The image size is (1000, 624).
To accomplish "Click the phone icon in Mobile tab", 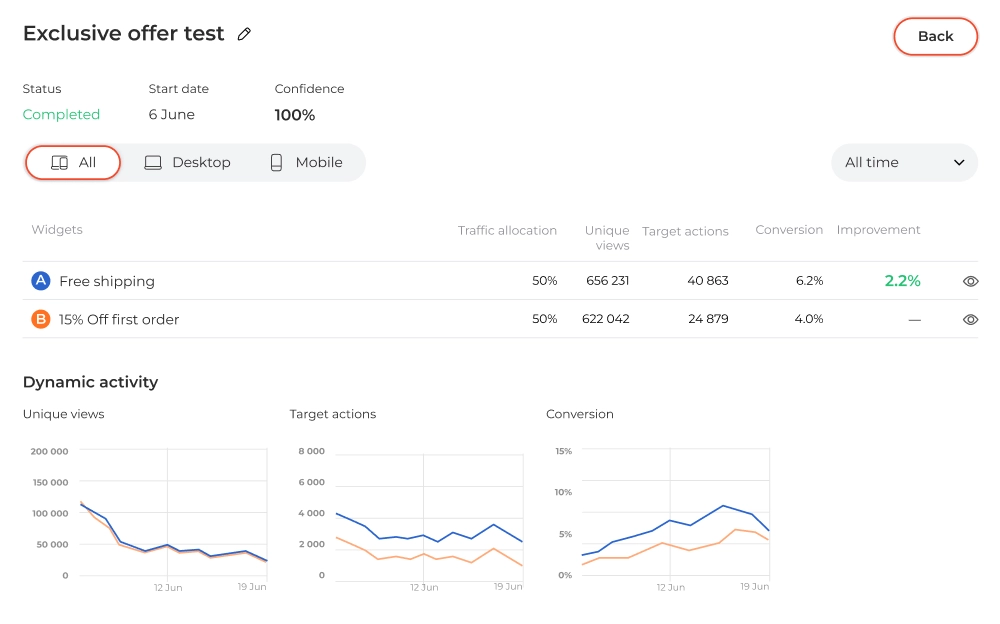I will pos(276,163).
